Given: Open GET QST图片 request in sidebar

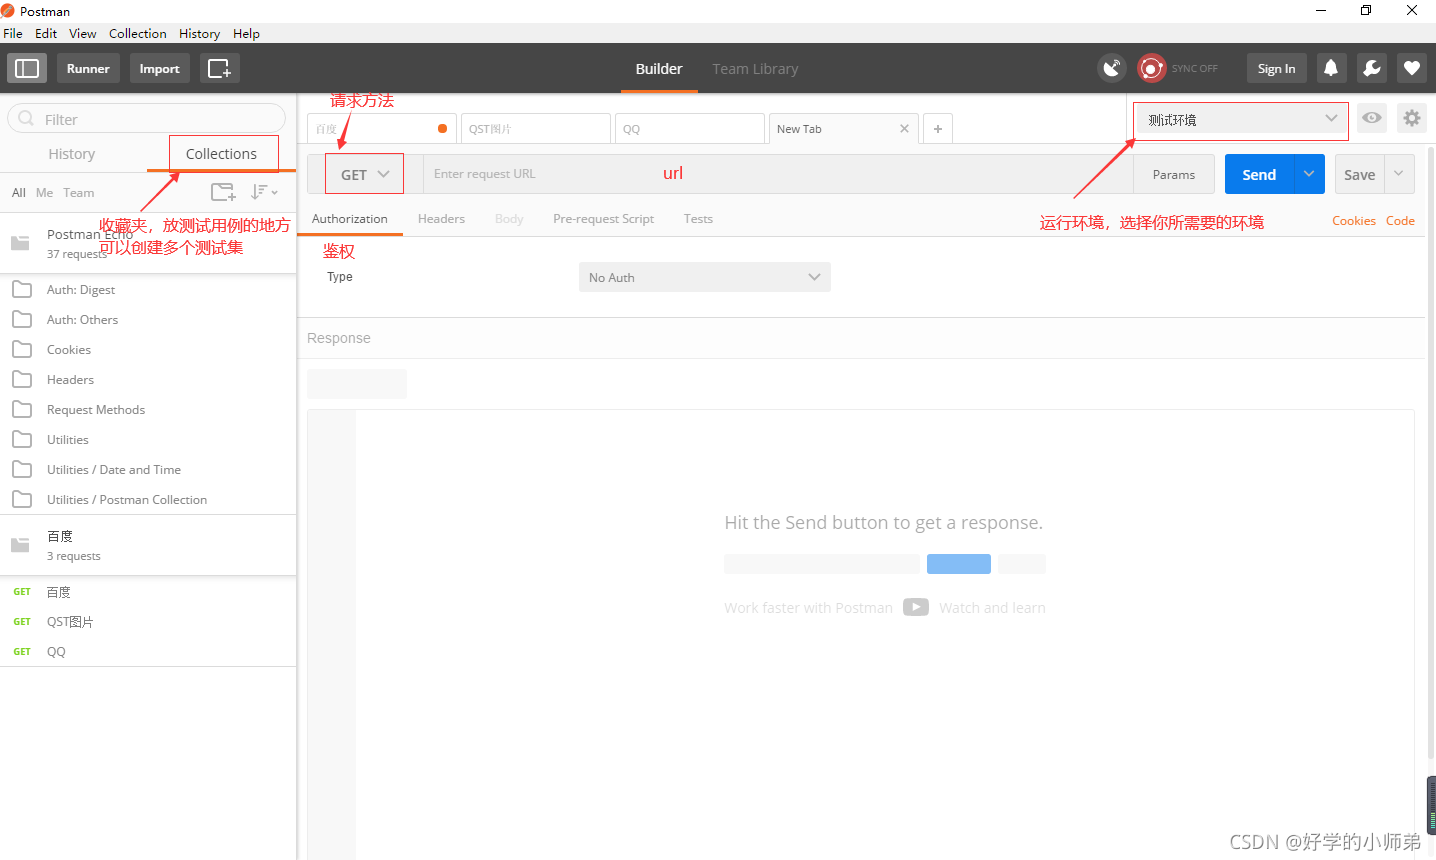Looking at the screenshot, I should (148, 622).
